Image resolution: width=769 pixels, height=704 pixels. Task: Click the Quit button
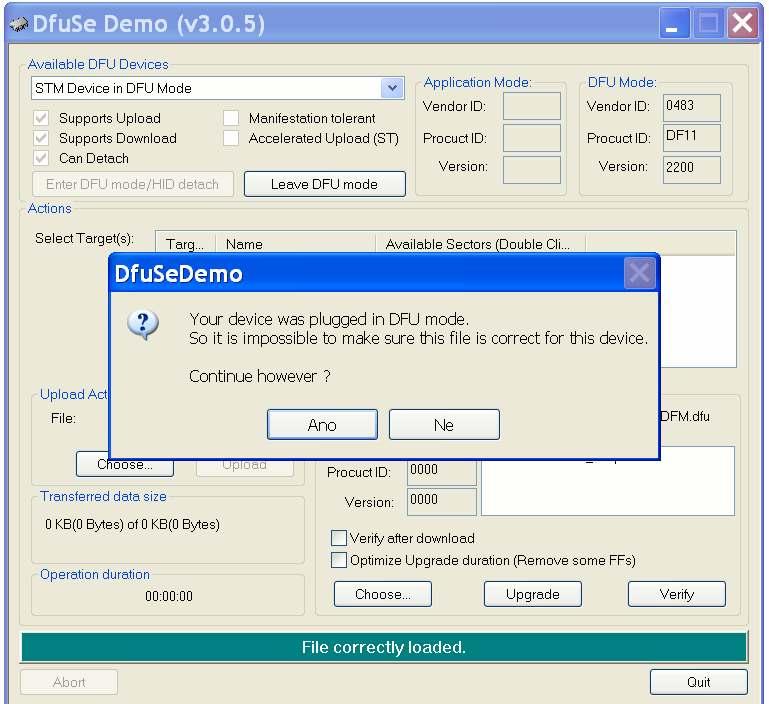coord(699,682)
